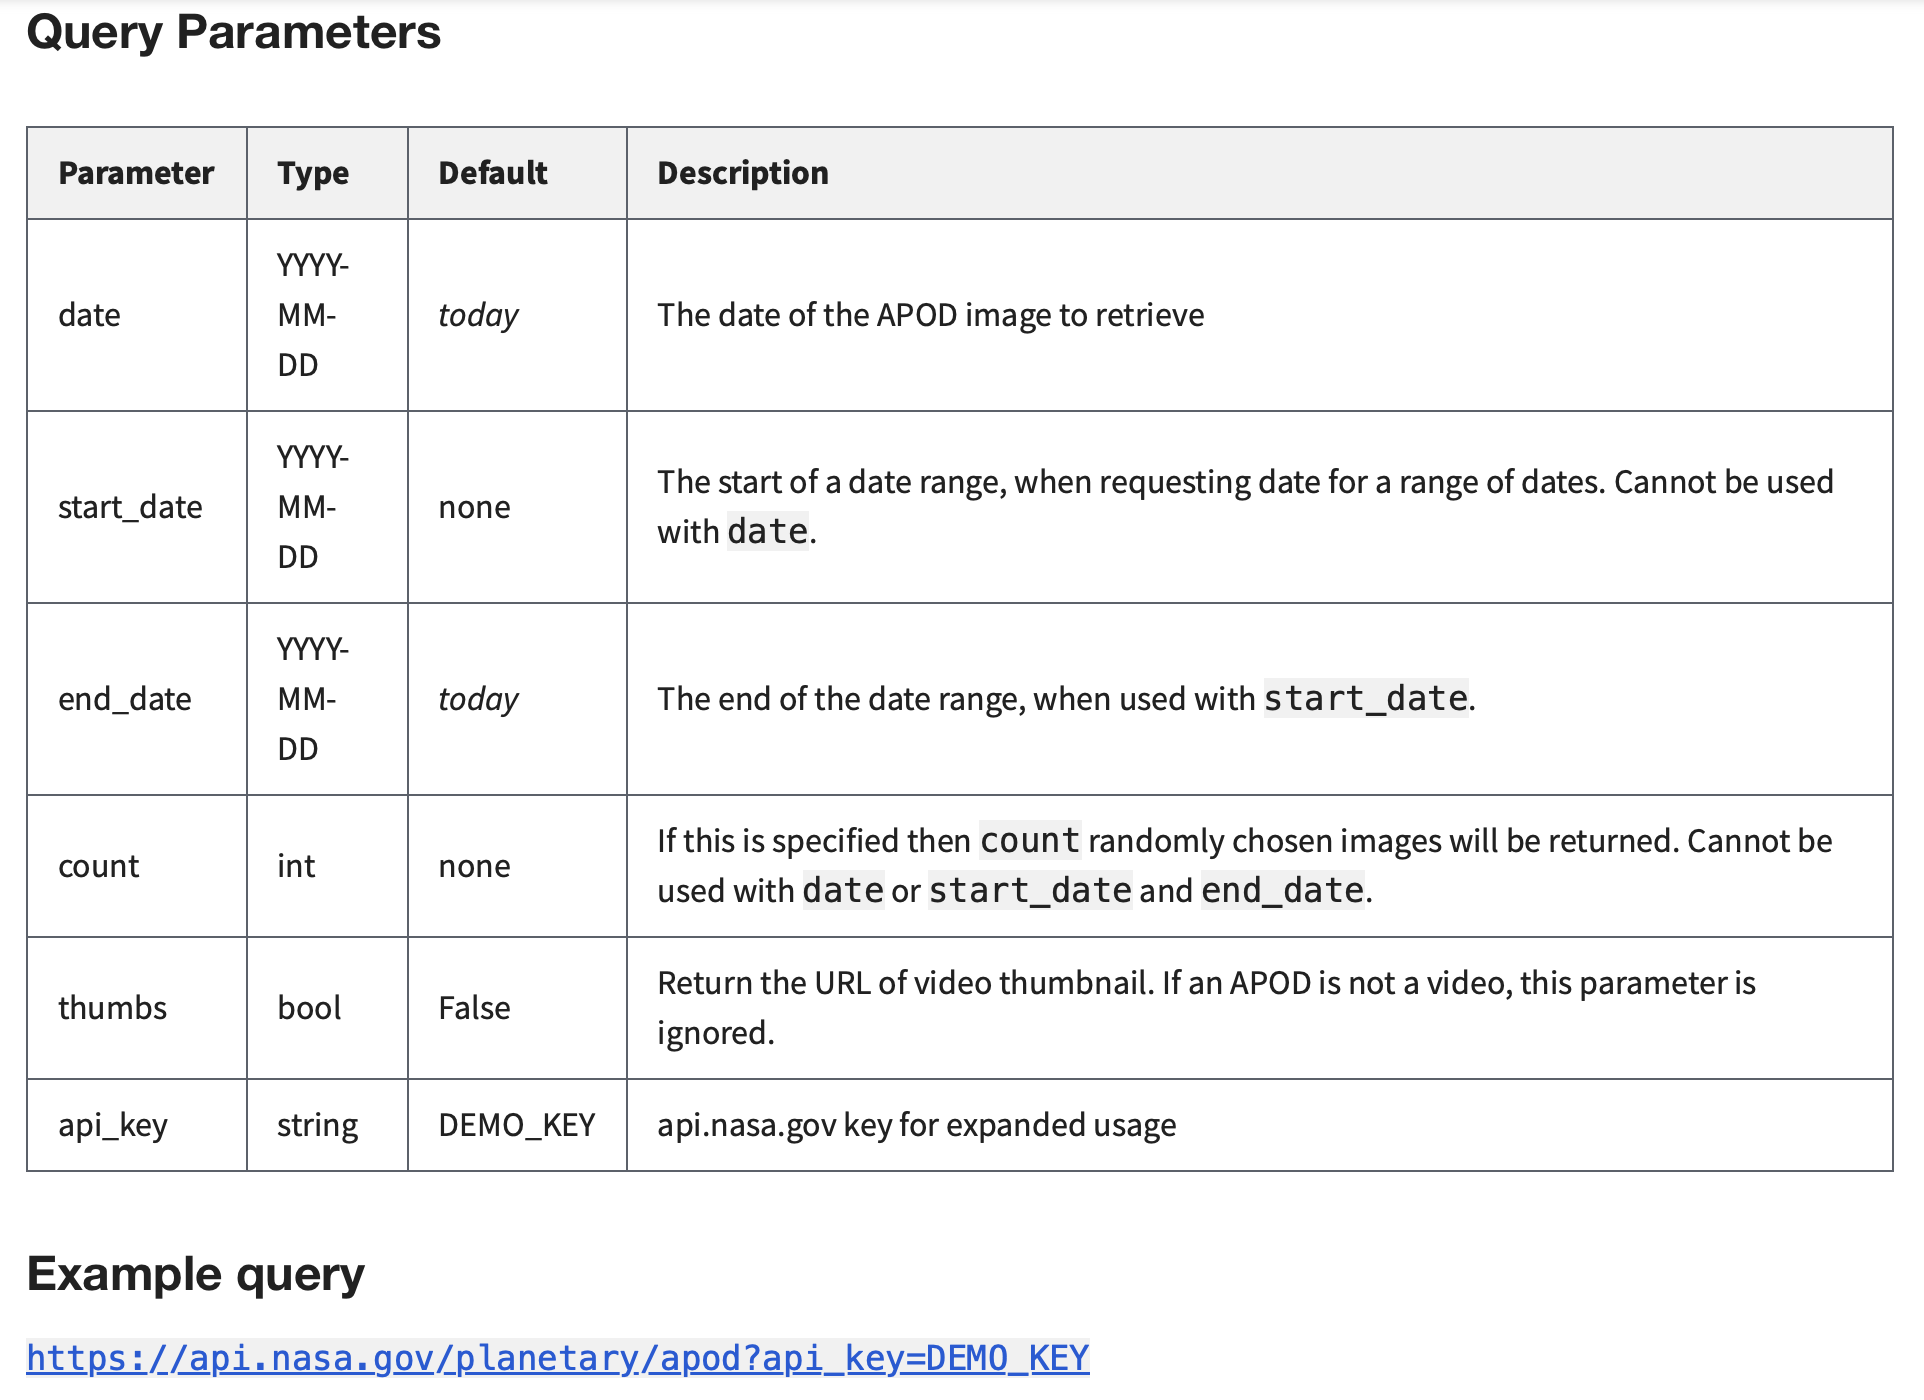Click the Example query heading
1924x1400 pixels.
pyautogui.click(x=196, y=1275)
